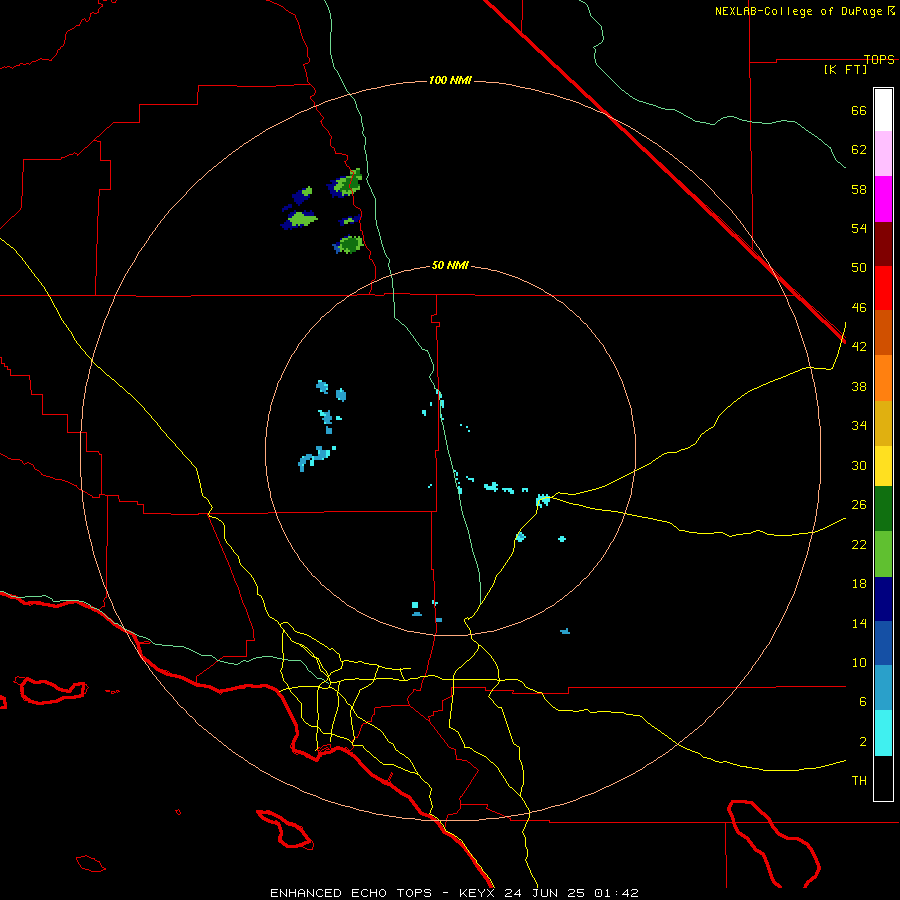Image resolution: width=900 pixels, height=900 pixels.
Task: Click the '2' legend value
Action: [863, 742]
